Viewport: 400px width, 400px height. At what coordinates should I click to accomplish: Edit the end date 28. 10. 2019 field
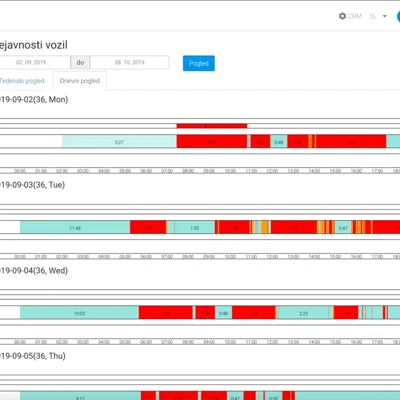pyautogui.click(x=130, y=62)
